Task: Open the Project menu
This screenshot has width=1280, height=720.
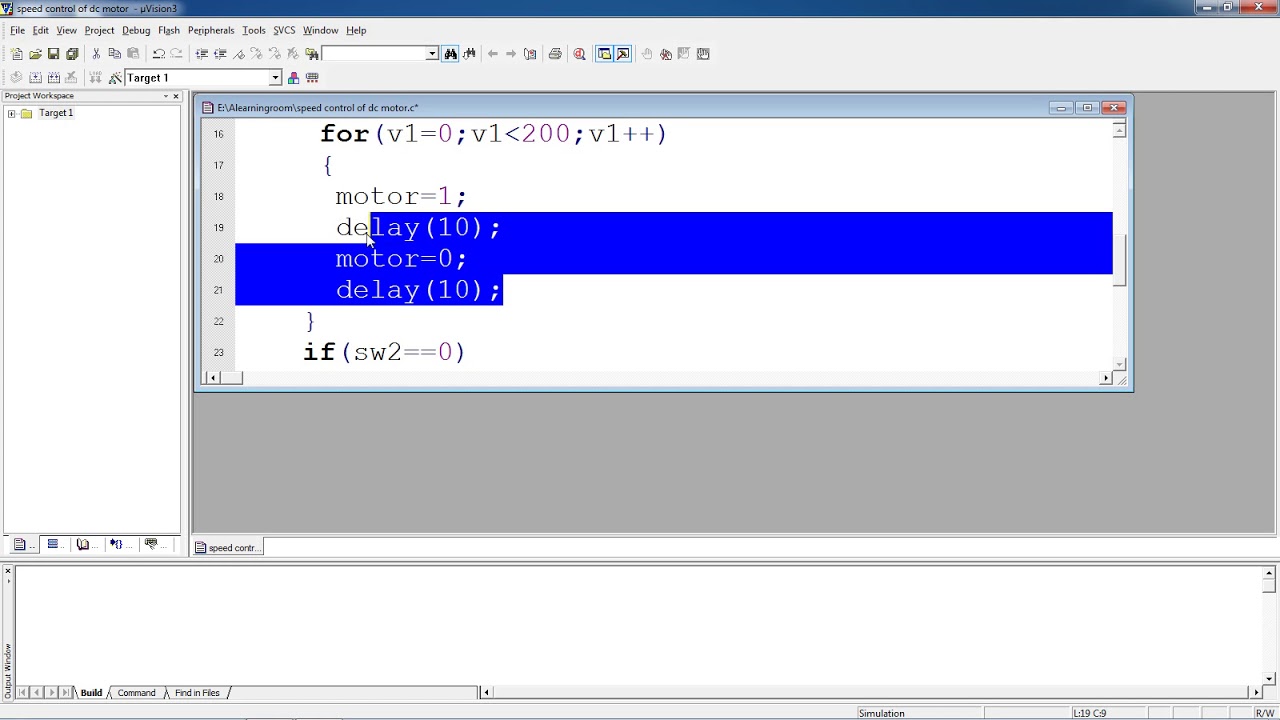Action: point(99,30)
